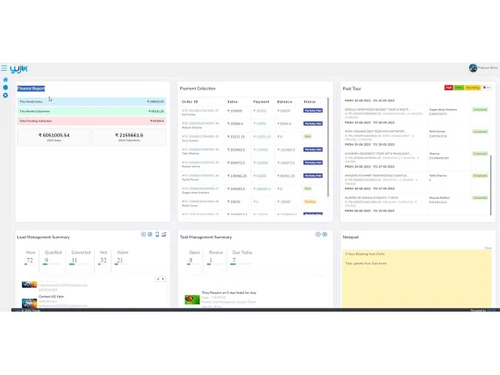500x375 pixels.
Task: Click task text 'They Require an 5 star hotel'
Action: click(229, 293)
